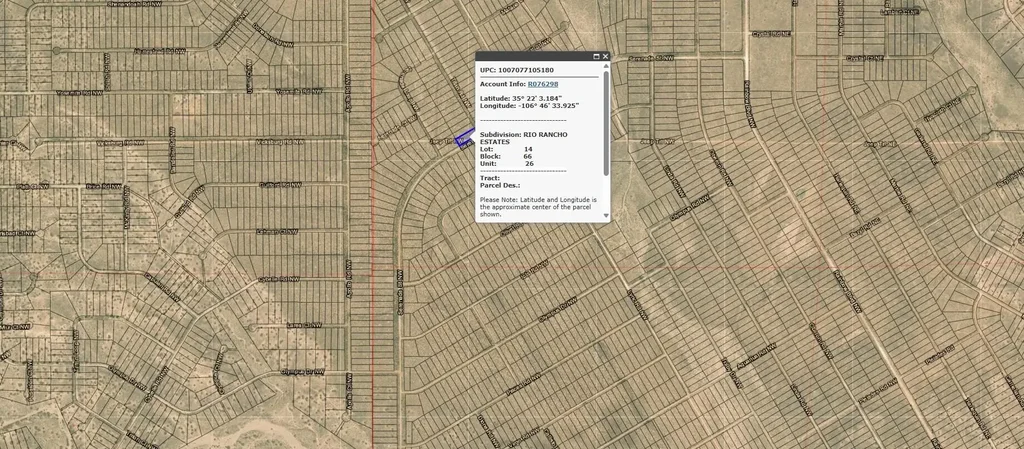Screen dimensions: 1024x449
Task: Click the Unit 26 line in popup
Action: [x=507, y=164]
